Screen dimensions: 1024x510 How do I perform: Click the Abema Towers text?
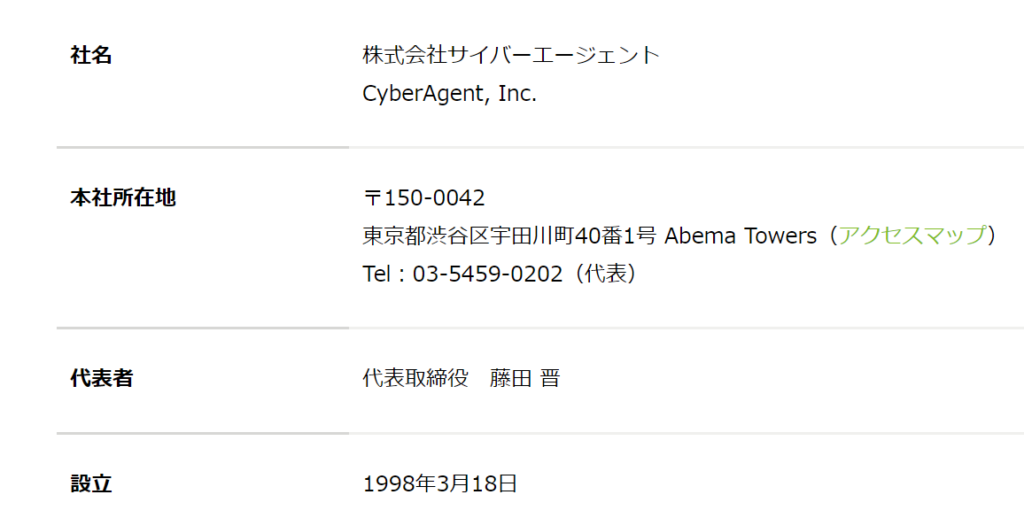pos(741,235)
